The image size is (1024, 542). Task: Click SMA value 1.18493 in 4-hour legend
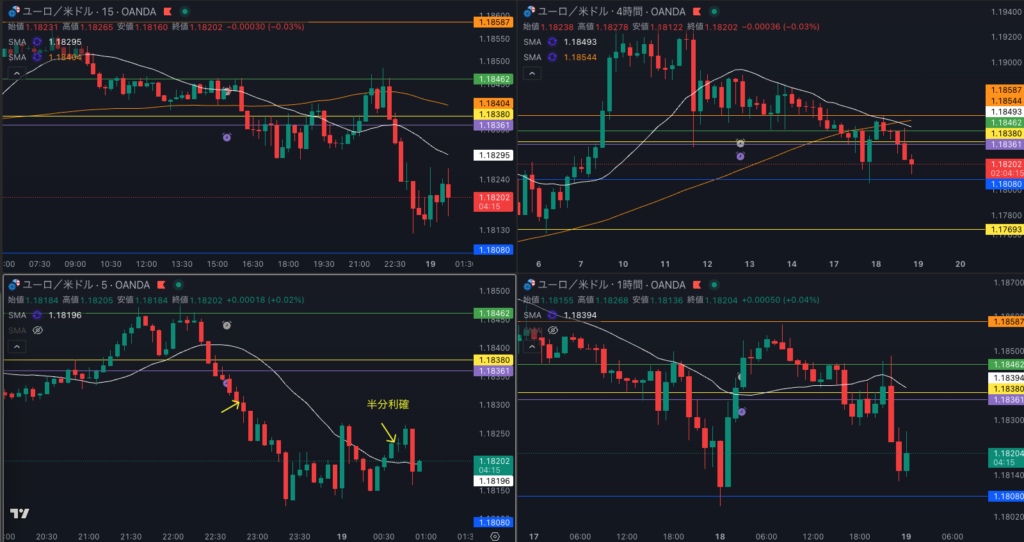pos(580,42)
